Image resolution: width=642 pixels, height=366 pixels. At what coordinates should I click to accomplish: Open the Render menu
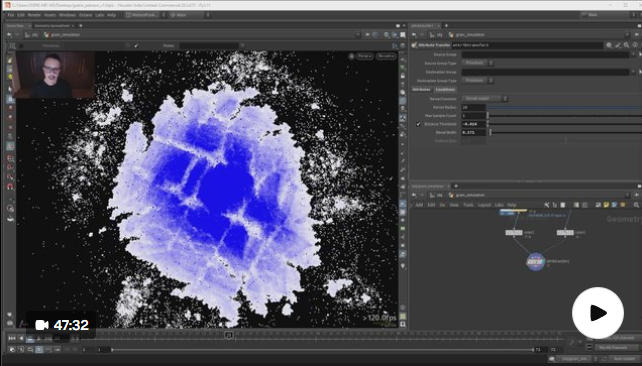pos(34,15)
